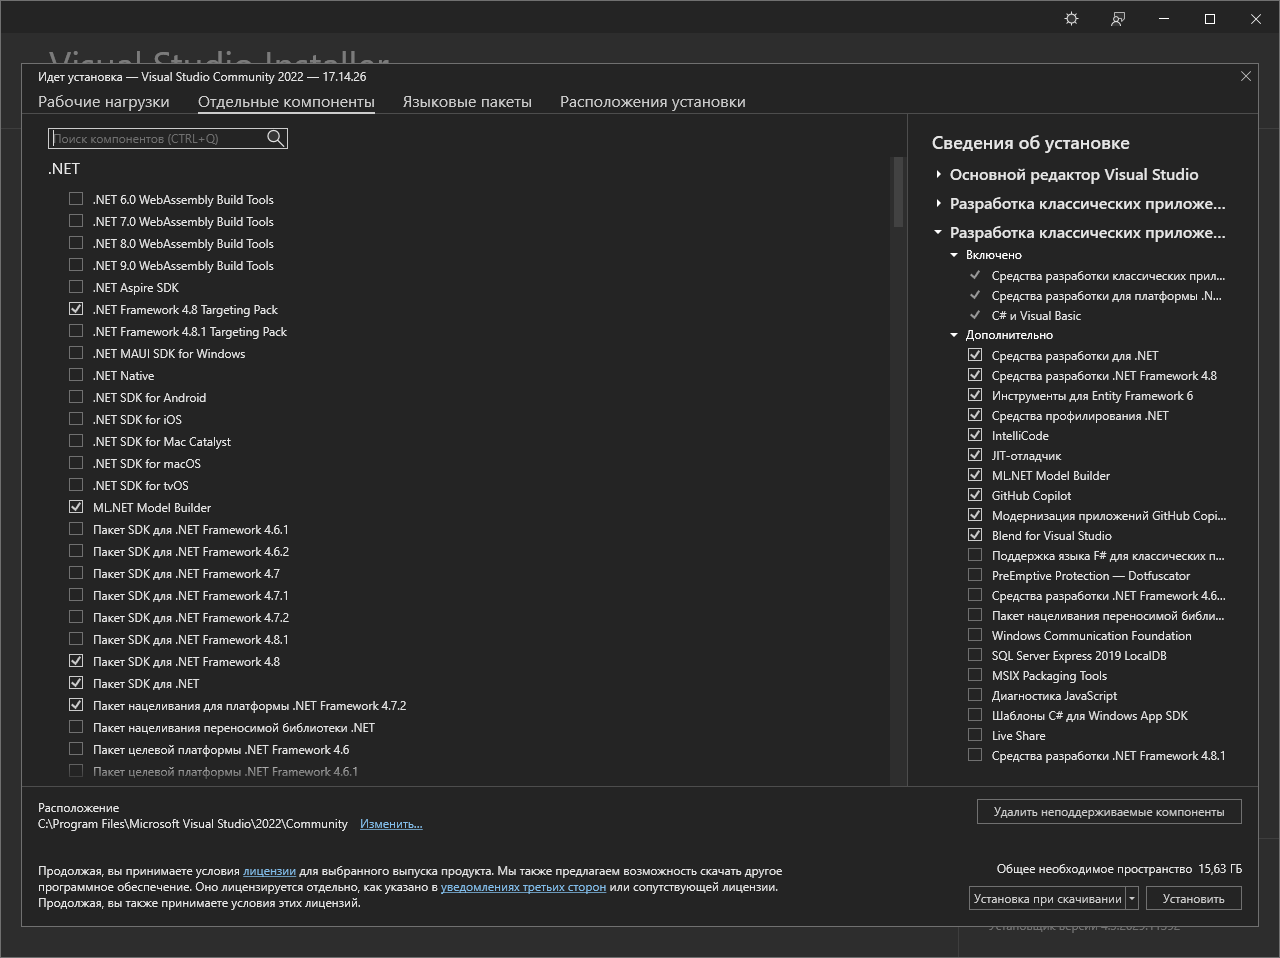The height and width of the screenshot is (958, 1280).
Task: Expand Основной редактор Visual Studio section
Action: click(938, 175)
